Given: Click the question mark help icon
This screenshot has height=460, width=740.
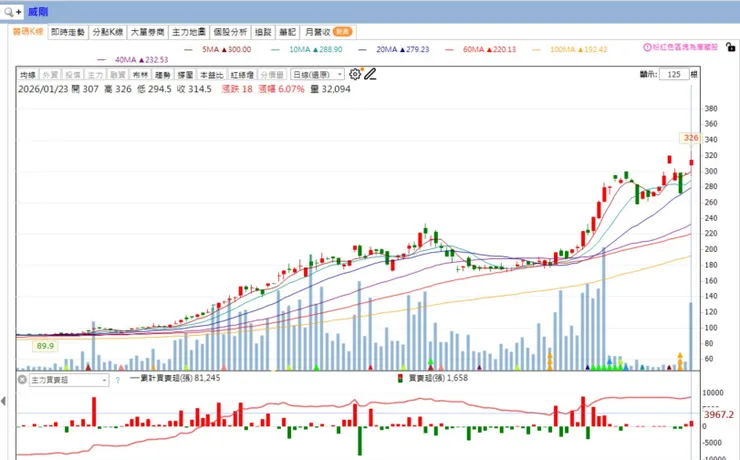Looking at the screenshot, I should (x=118, y=380).
